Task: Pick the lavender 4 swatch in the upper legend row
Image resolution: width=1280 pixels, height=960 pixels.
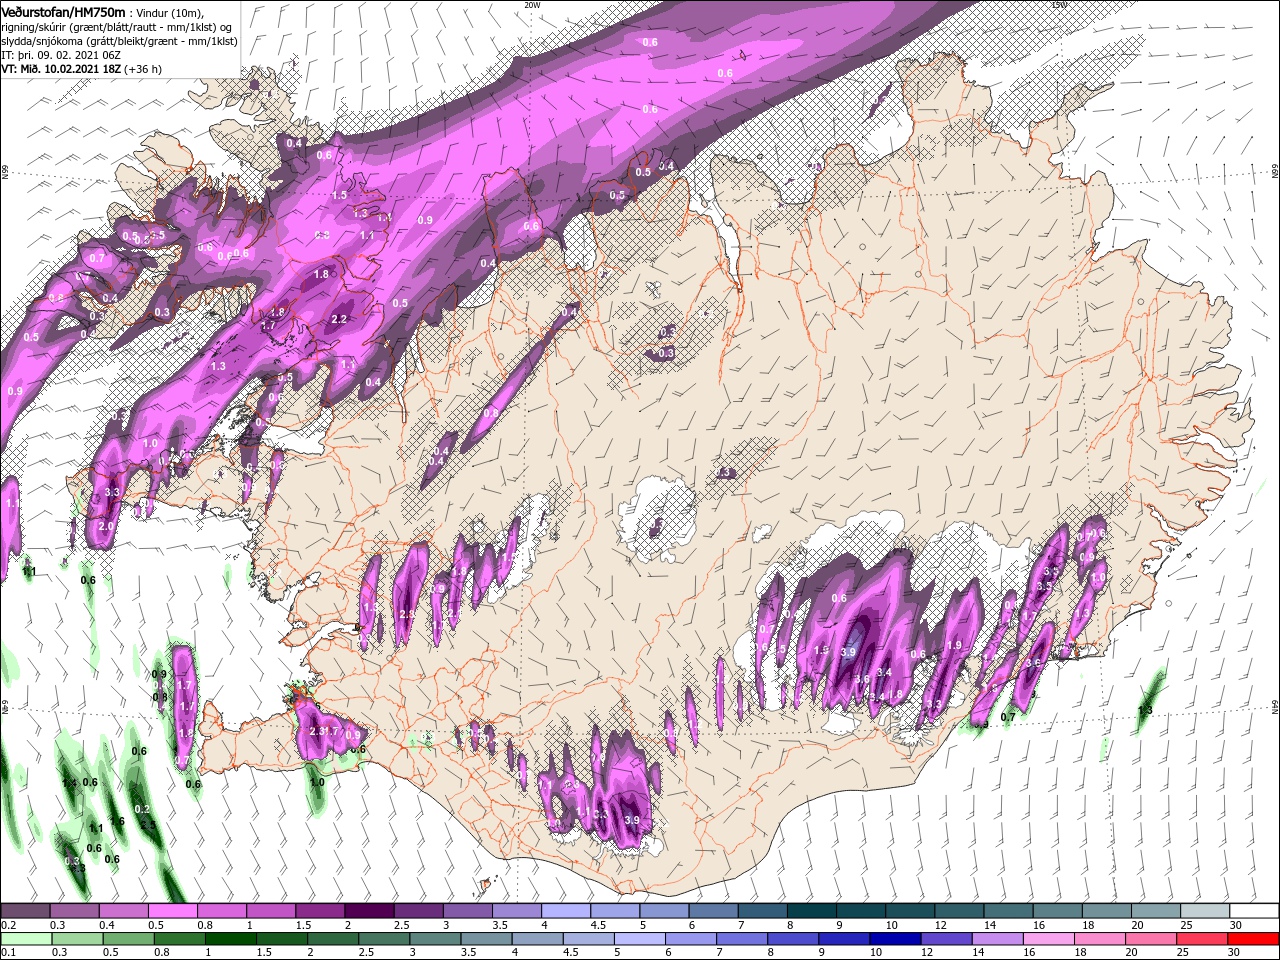Action: click(566, 911)
